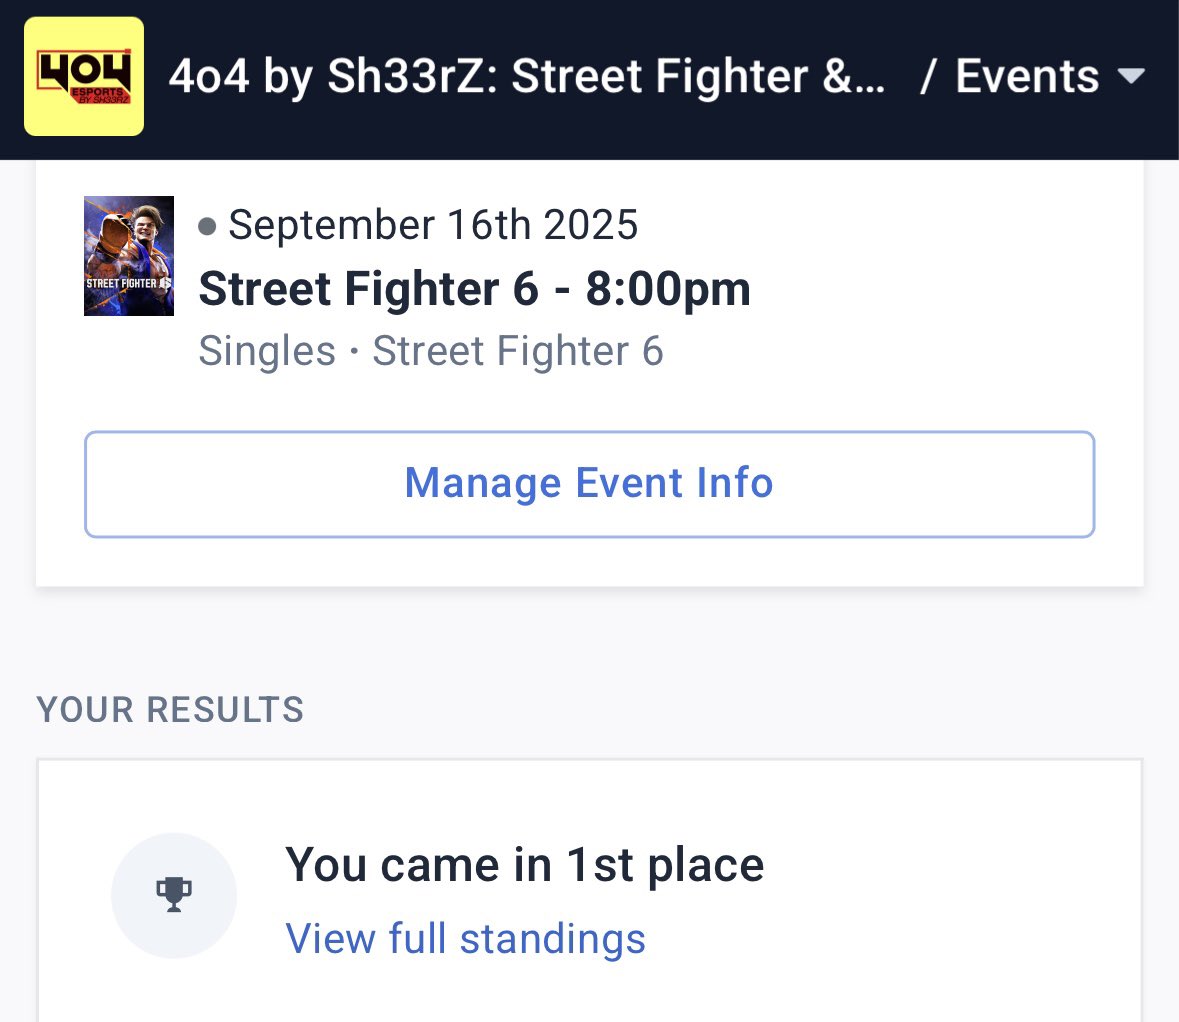Click the gray status dot beside the date
Screen dimensions: 1179x1022
(207, 226)
